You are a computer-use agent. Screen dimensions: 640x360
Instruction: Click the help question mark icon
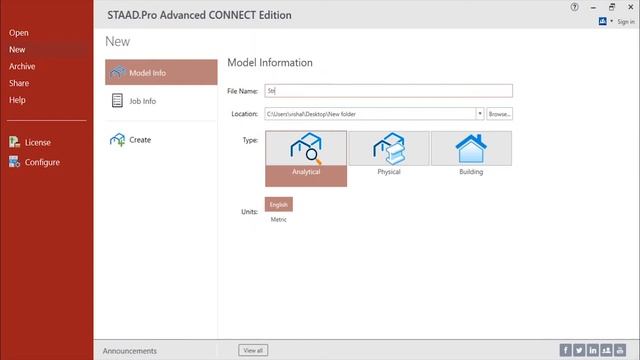[575, 7]
